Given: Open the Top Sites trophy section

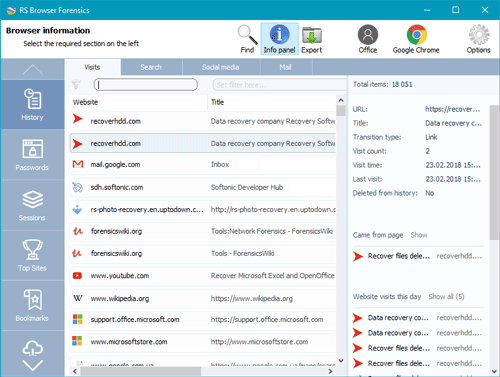Looking at the screenshot, I should tap(32, 256).
